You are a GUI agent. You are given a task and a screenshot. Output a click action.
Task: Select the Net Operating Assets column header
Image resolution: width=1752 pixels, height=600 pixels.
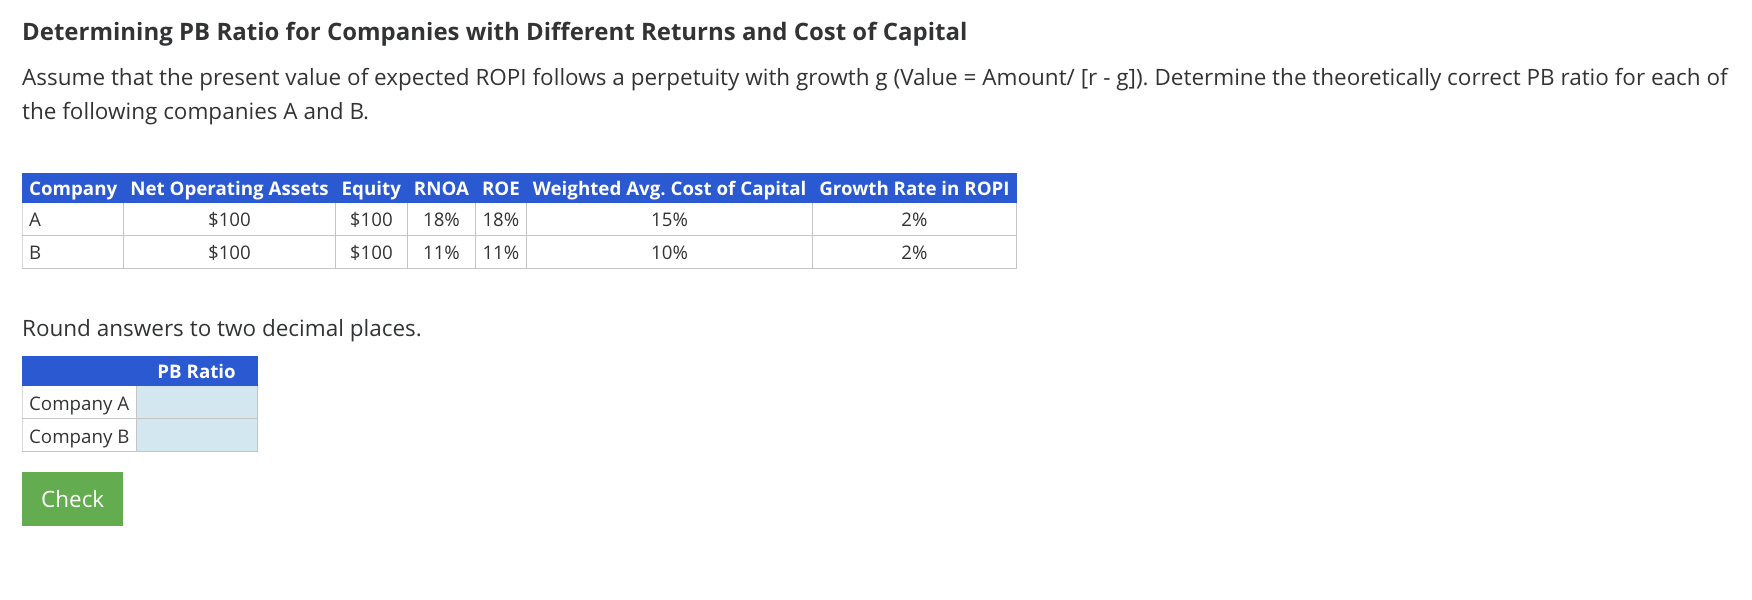click(x=229, y=188)
